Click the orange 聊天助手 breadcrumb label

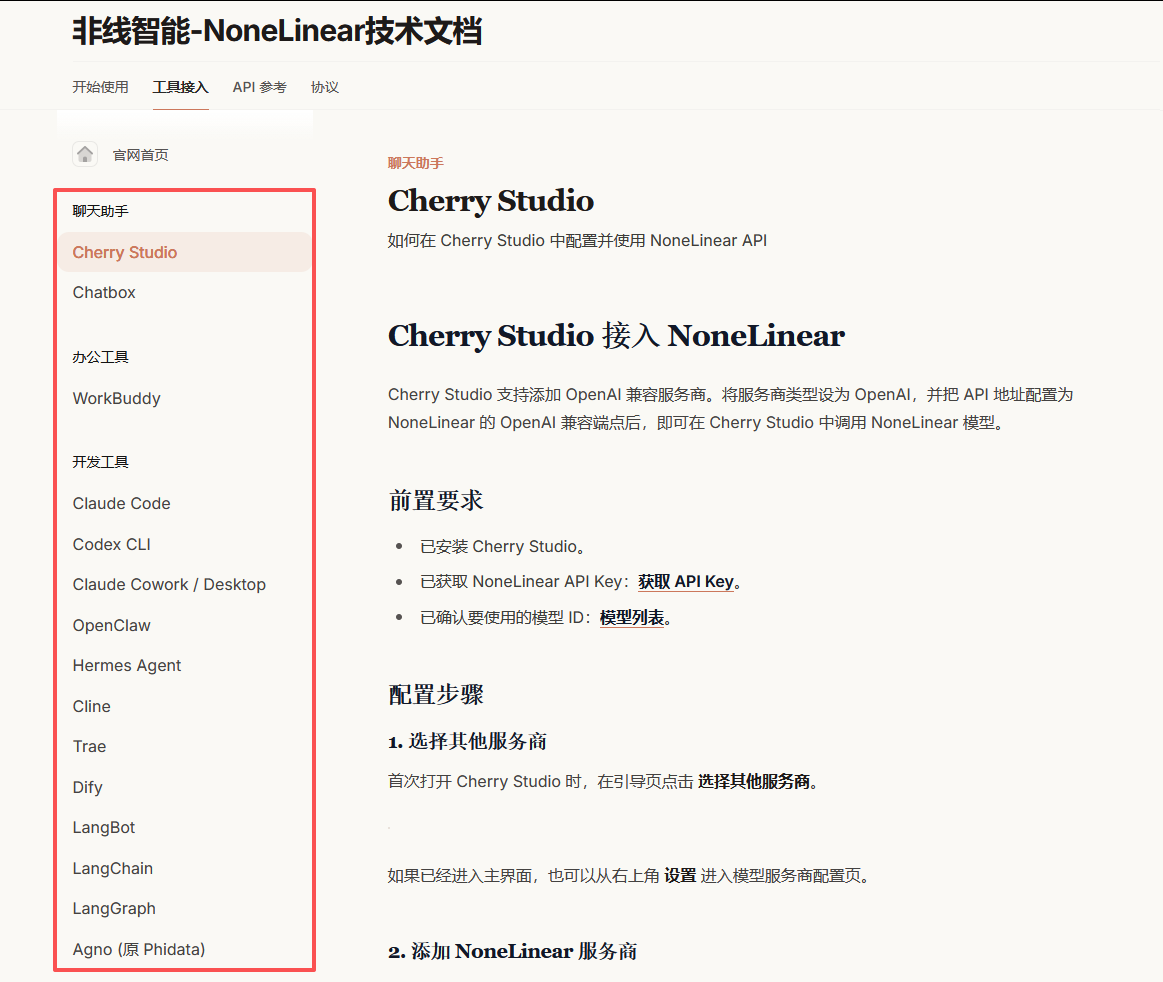click(415, 163)
